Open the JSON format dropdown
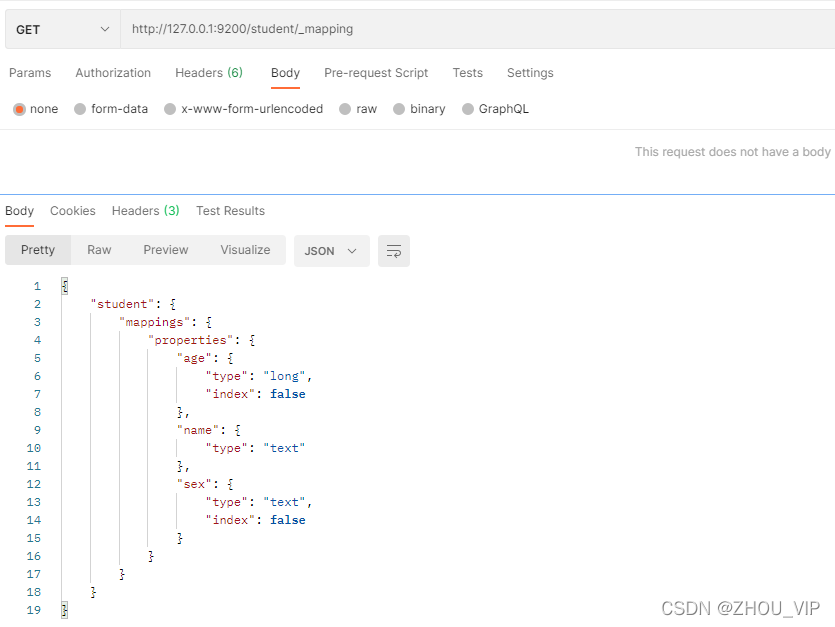 point(331,251)
